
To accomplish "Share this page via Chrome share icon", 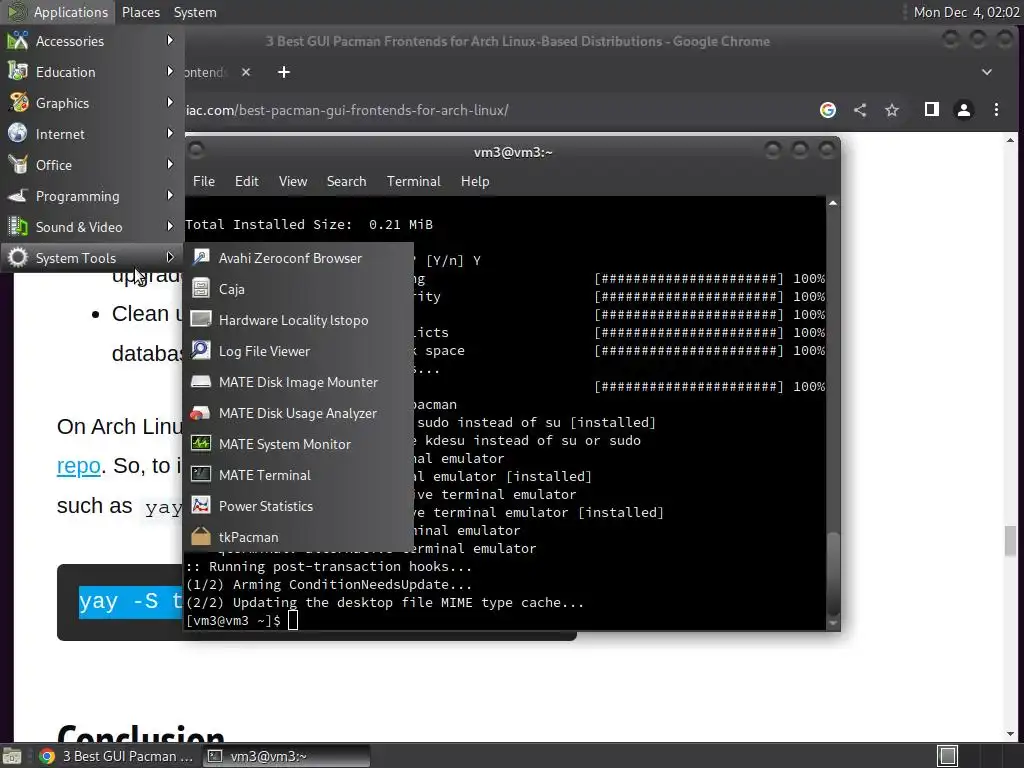I will pos(860,110).
